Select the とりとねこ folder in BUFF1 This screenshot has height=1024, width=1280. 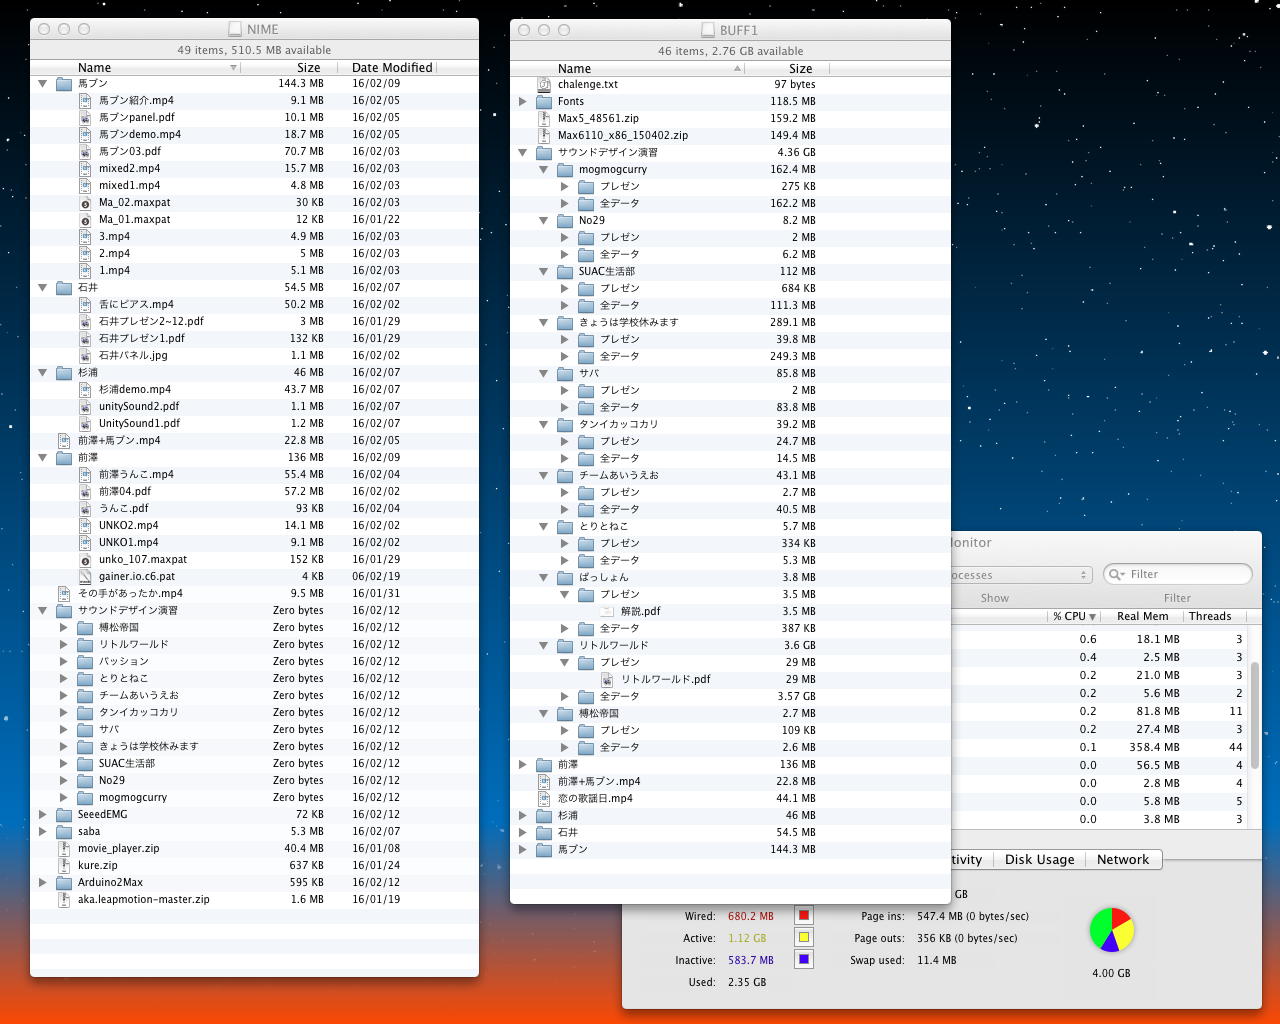(x=730, y=526)
